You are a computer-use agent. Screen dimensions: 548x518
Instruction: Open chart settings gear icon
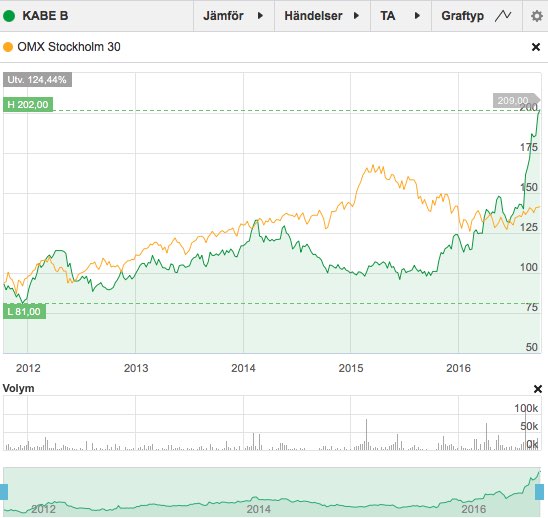click(x=536, y=16)
